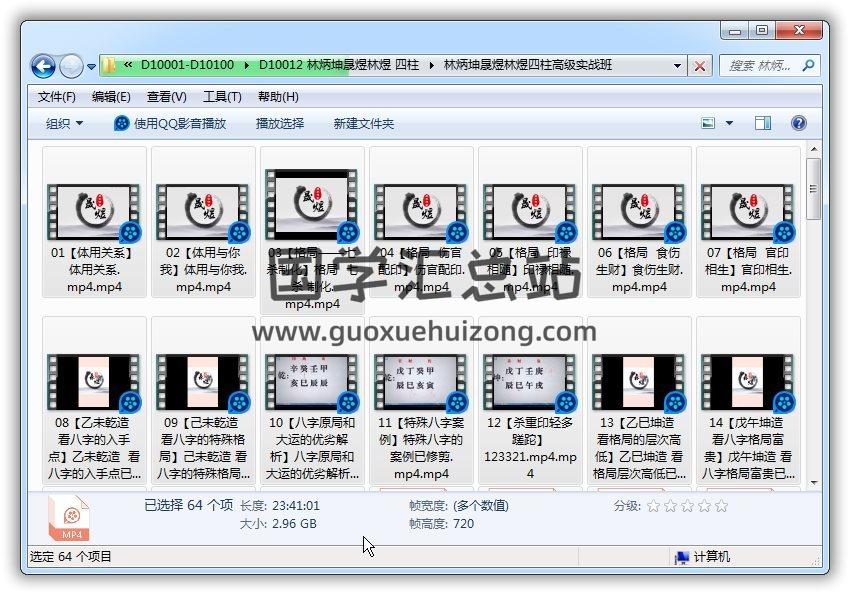
Task: Click 新建文件夹 toolbar button
Action: coord(363,124)
